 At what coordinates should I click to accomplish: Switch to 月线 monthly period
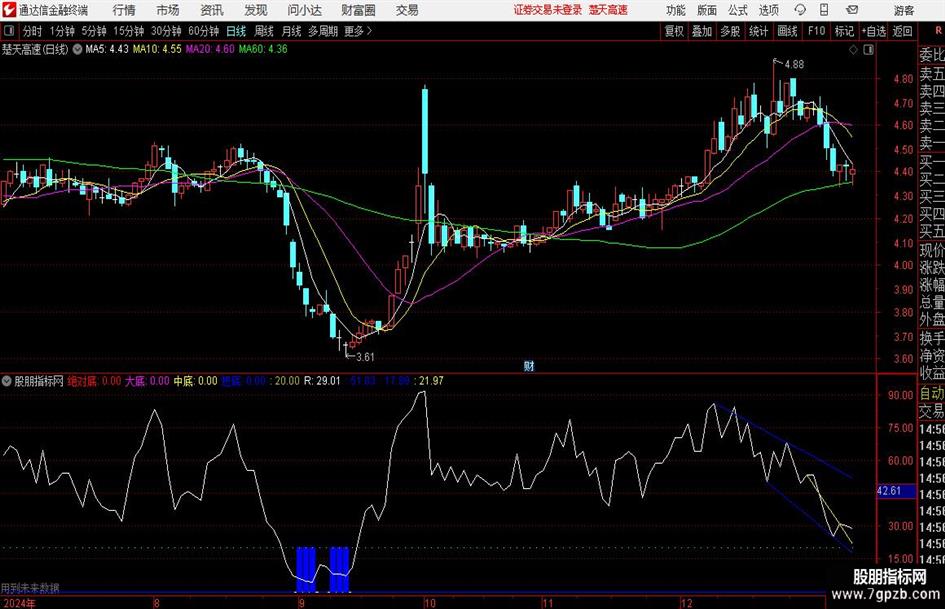tap(292, 31)
